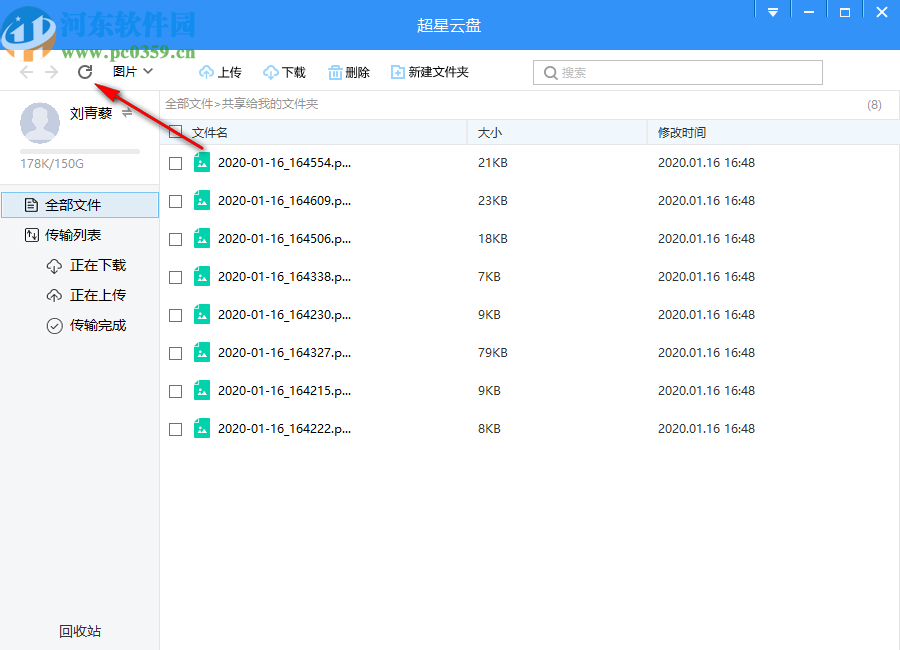Open the 图片 file type dropdown
Image resolution: width=900 pixels, height=650 pixels.
pos(131,71)
